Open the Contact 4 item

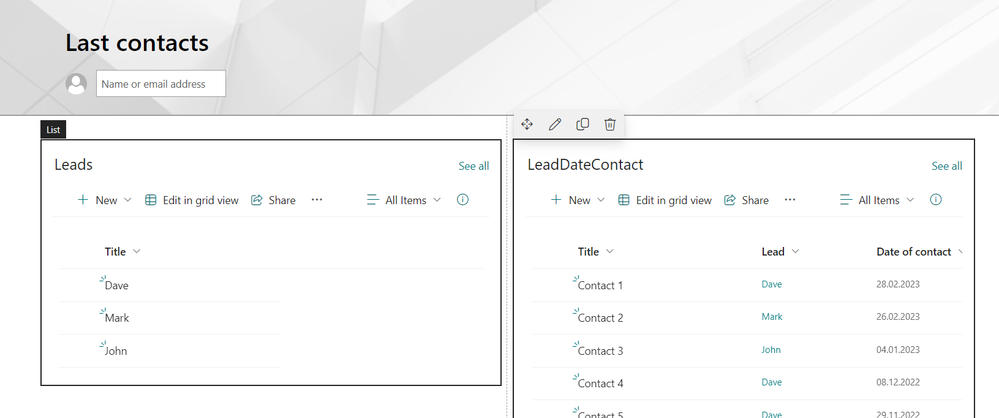point(600,384)
